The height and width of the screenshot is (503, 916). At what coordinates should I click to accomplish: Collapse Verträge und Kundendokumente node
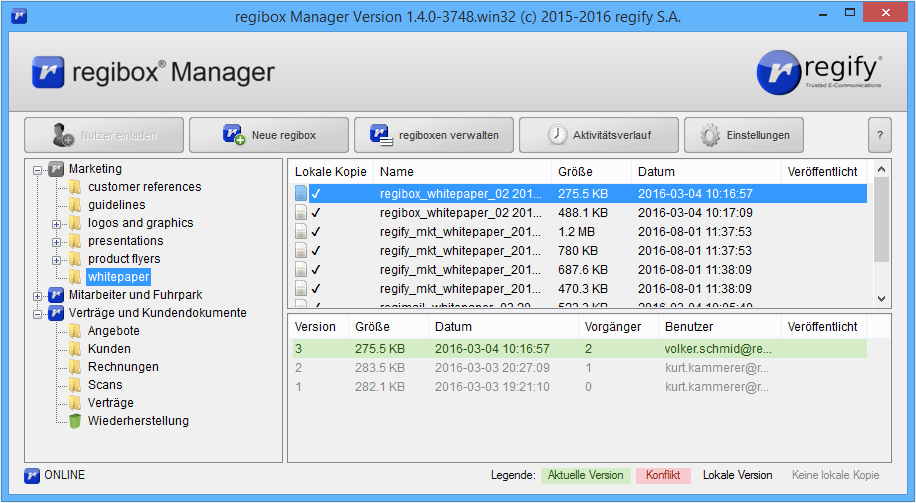(37, 314)
